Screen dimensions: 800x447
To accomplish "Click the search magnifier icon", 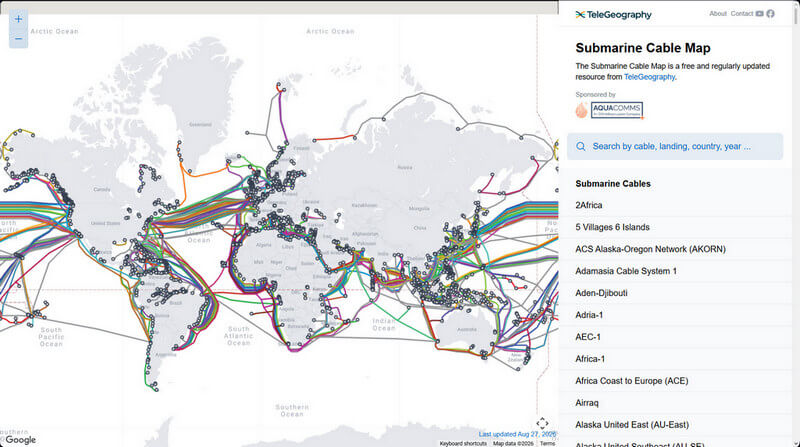I will coord(581,146).
